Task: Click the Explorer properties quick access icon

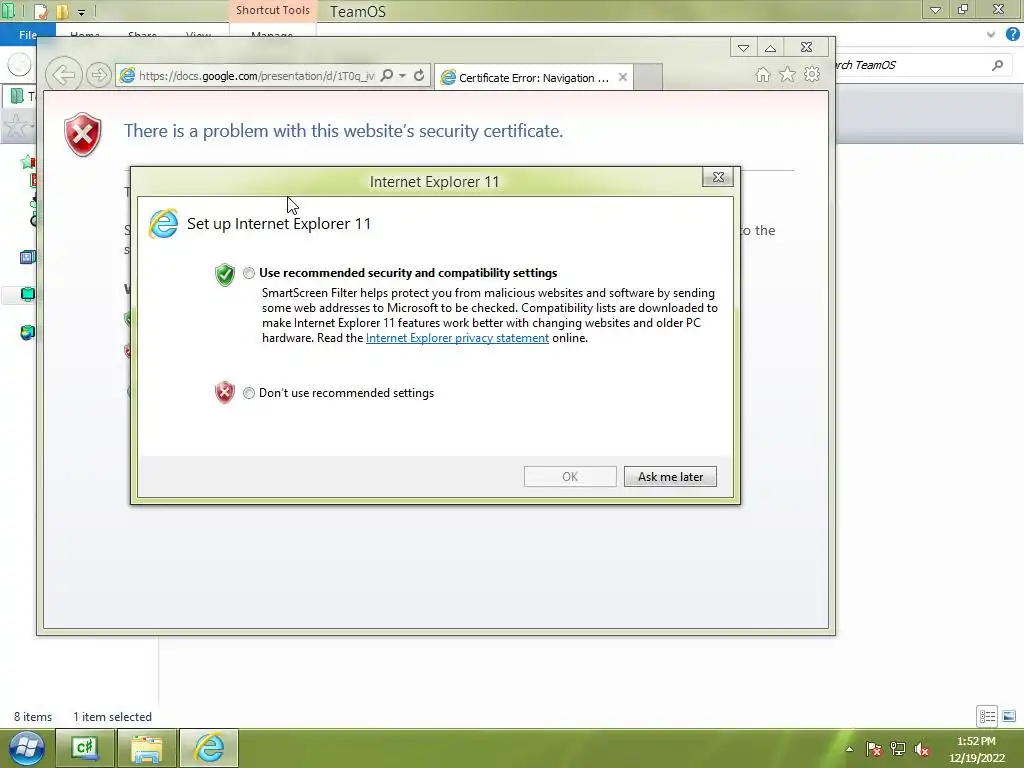Action: click(x=40, y=11)
